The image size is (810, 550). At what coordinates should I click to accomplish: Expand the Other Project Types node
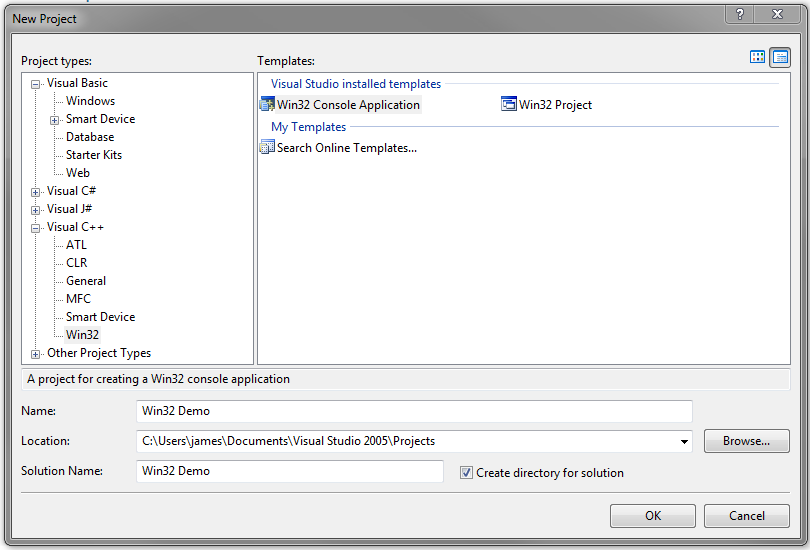[37, 354]
